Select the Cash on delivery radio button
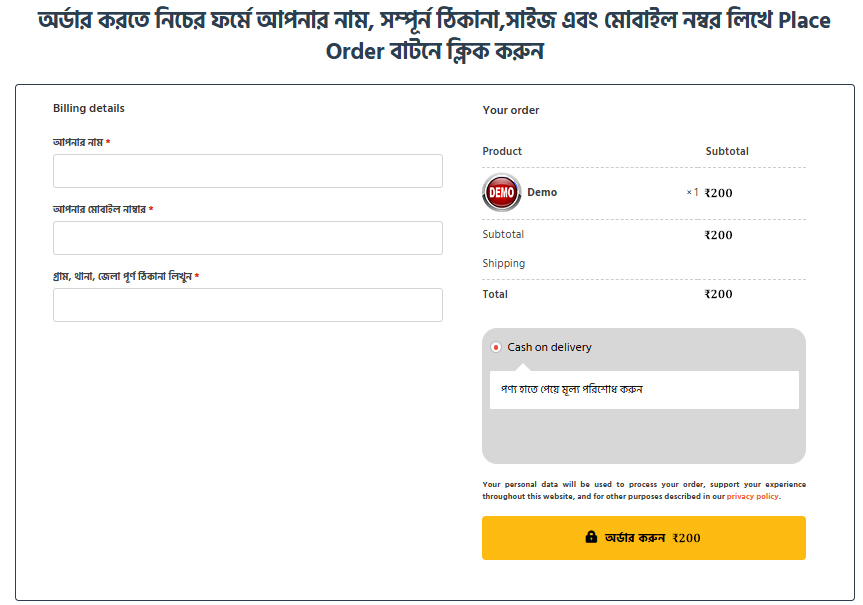Viewport: 863px width, 605px height. (x=496, y=347)
